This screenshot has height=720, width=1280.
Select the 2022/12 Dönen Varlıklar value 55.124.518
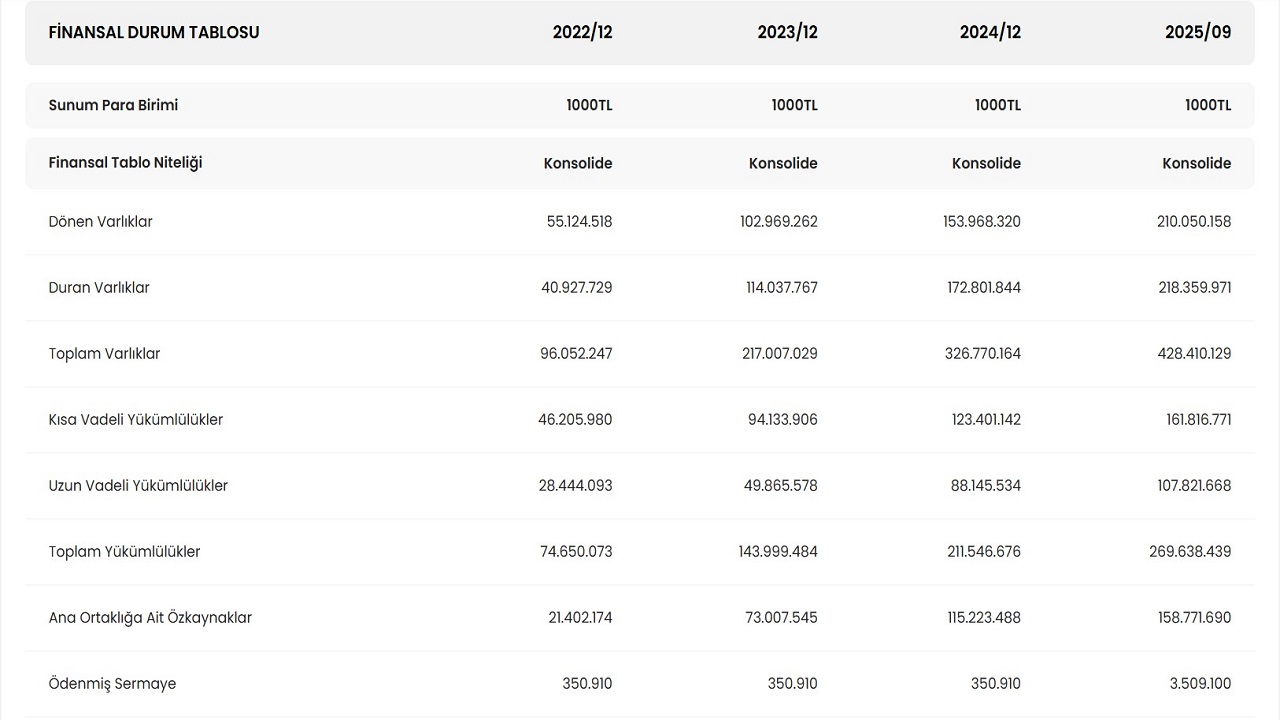579,222
